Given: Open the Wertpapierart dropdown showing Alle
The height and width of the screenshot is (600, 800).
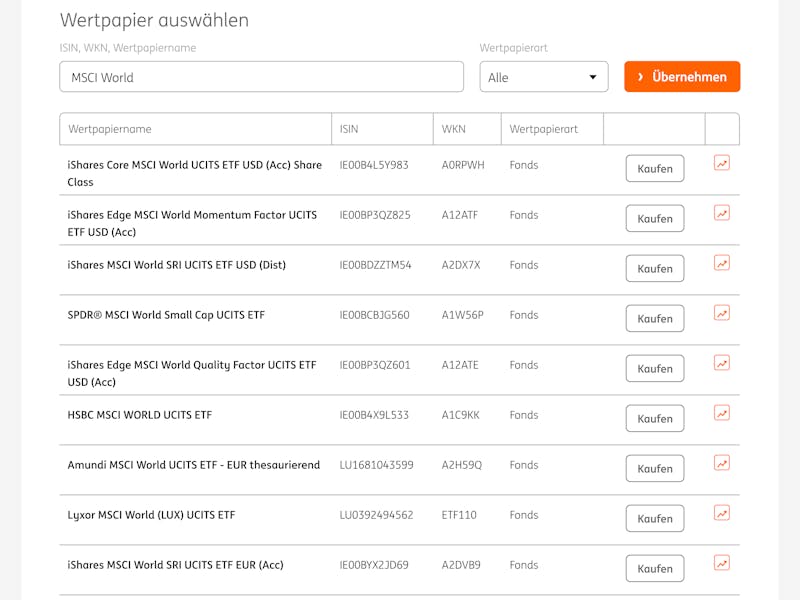Looking at the screenshot, I should (544, 77).
